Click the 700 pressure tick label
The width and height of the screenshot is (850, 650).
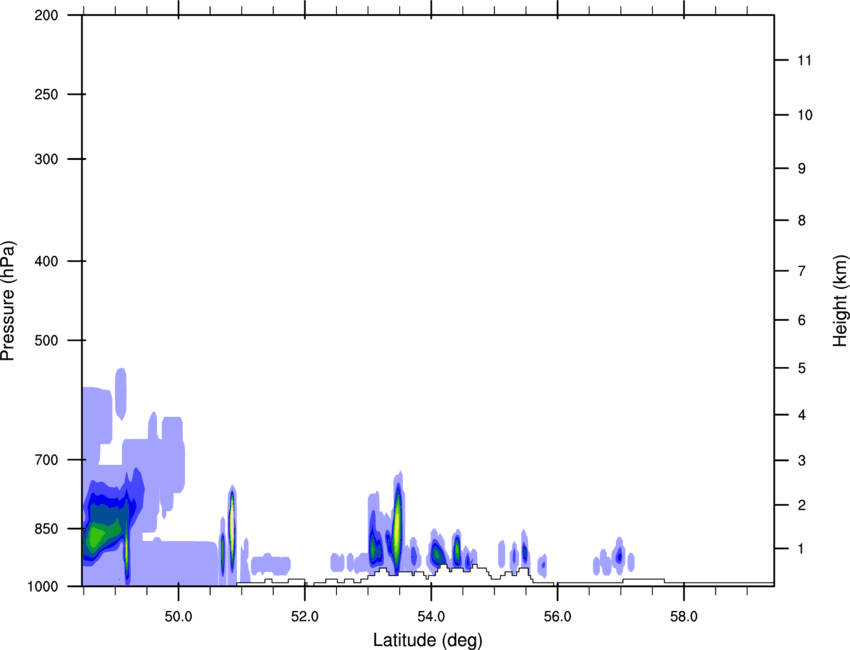pos(46,460)
